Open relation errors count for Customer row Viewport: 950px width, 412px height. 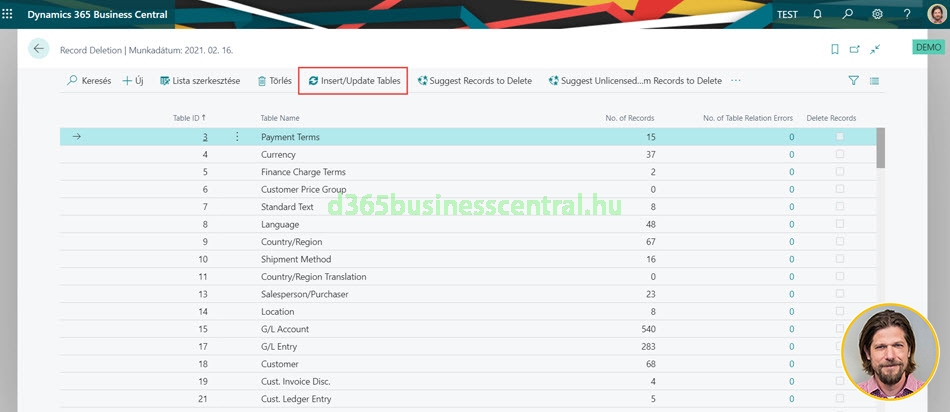click(791, 364)
